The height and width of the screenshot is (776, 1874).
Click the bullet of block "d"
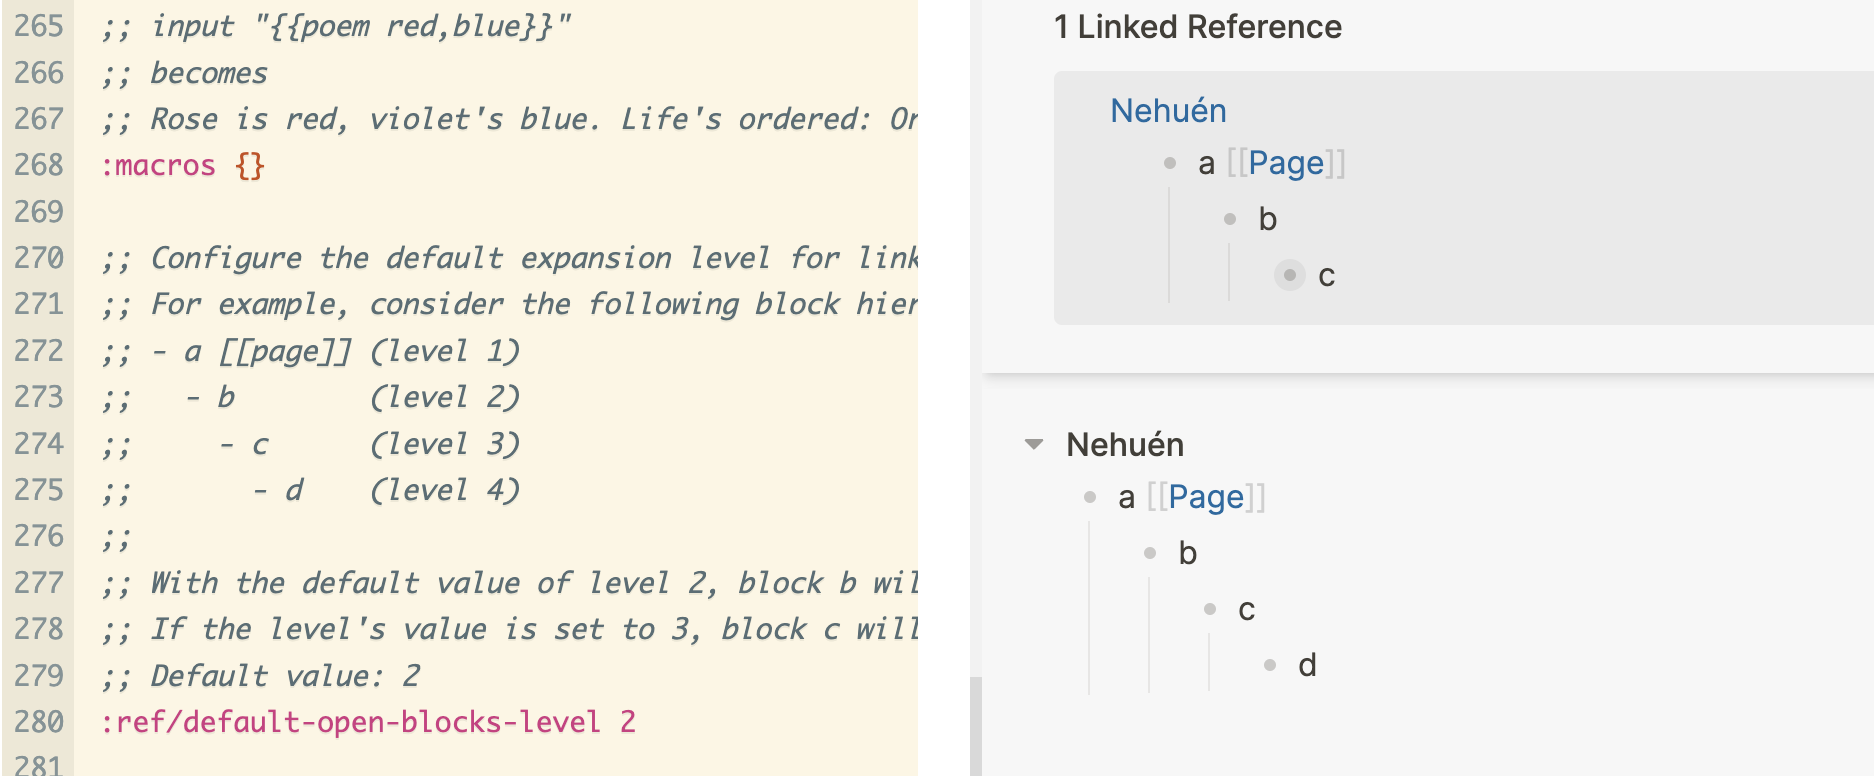pyautogui.click(x=1270, y=664)
